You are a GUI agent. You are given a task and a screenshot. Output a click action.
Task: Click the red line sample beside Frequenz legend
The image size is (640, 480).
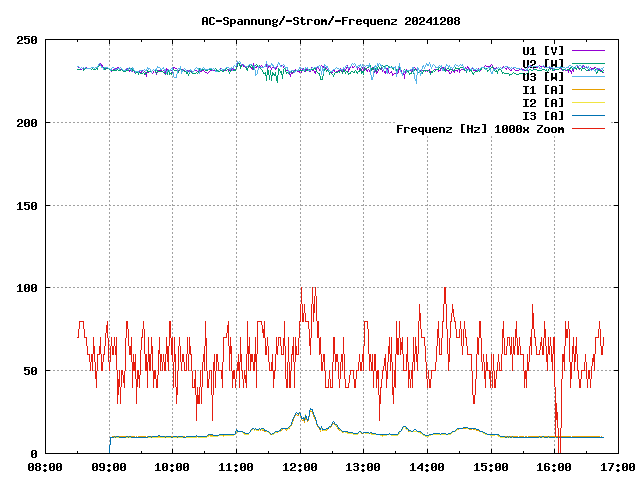tap(588, 129)
